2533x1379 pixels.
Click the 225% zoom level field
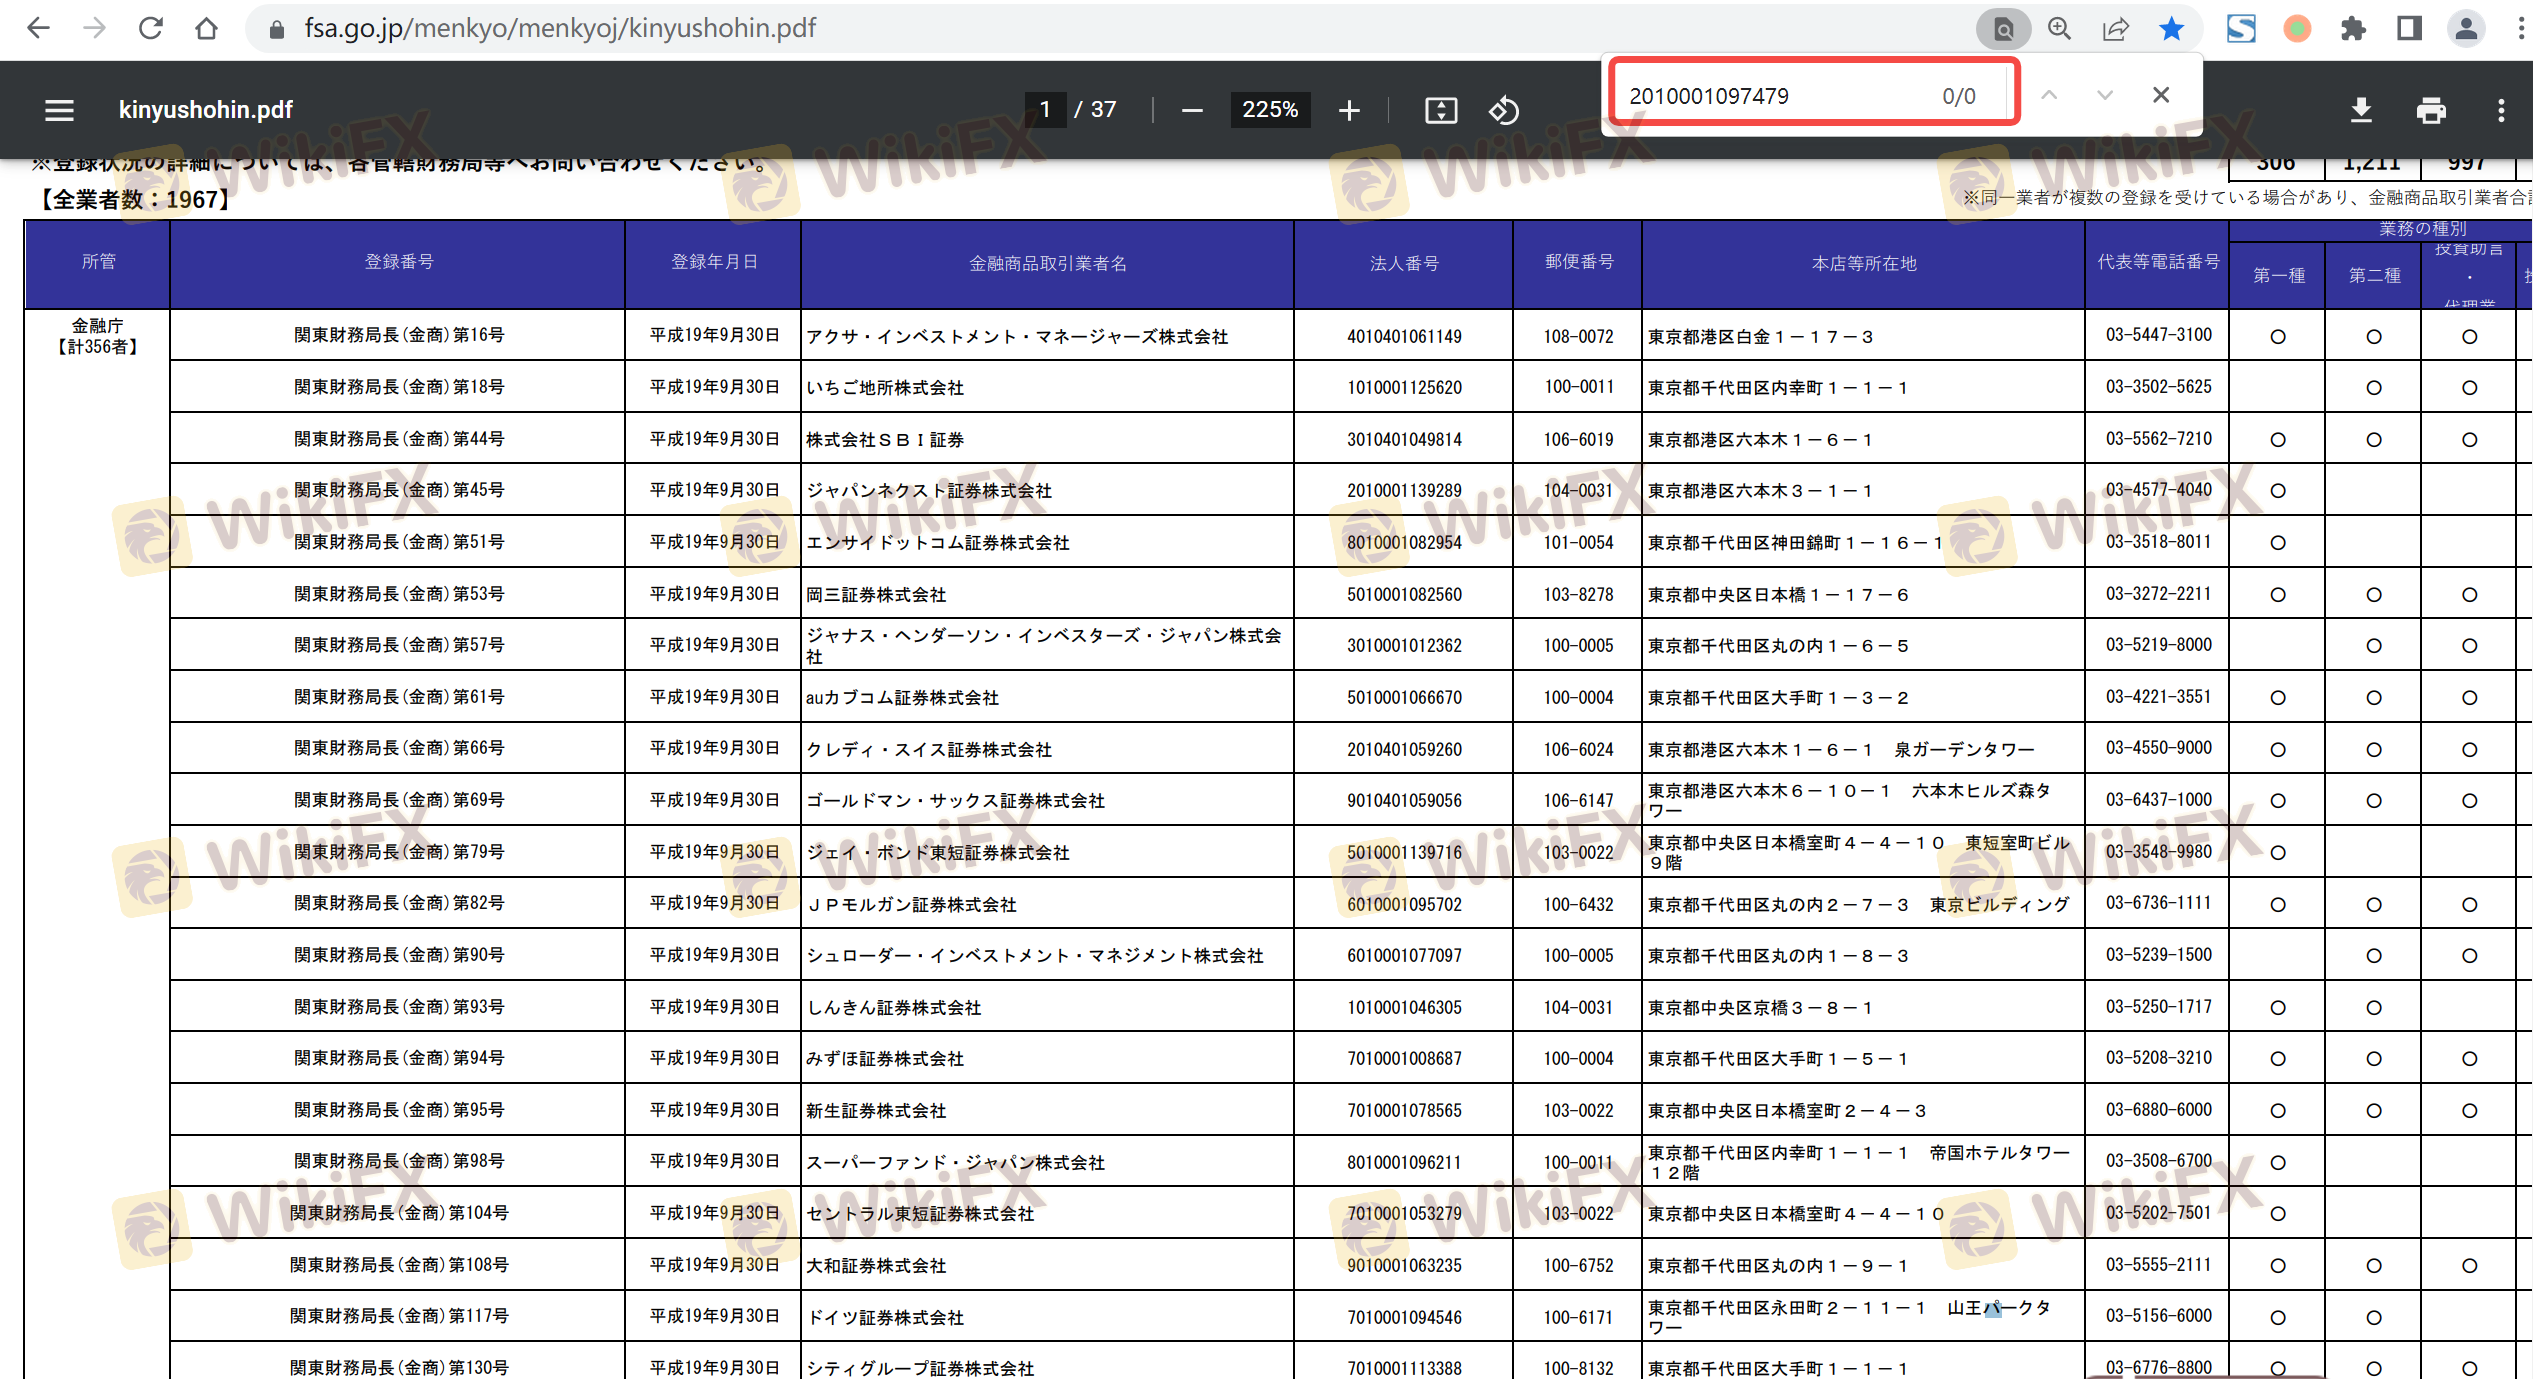pos(1269,110)
